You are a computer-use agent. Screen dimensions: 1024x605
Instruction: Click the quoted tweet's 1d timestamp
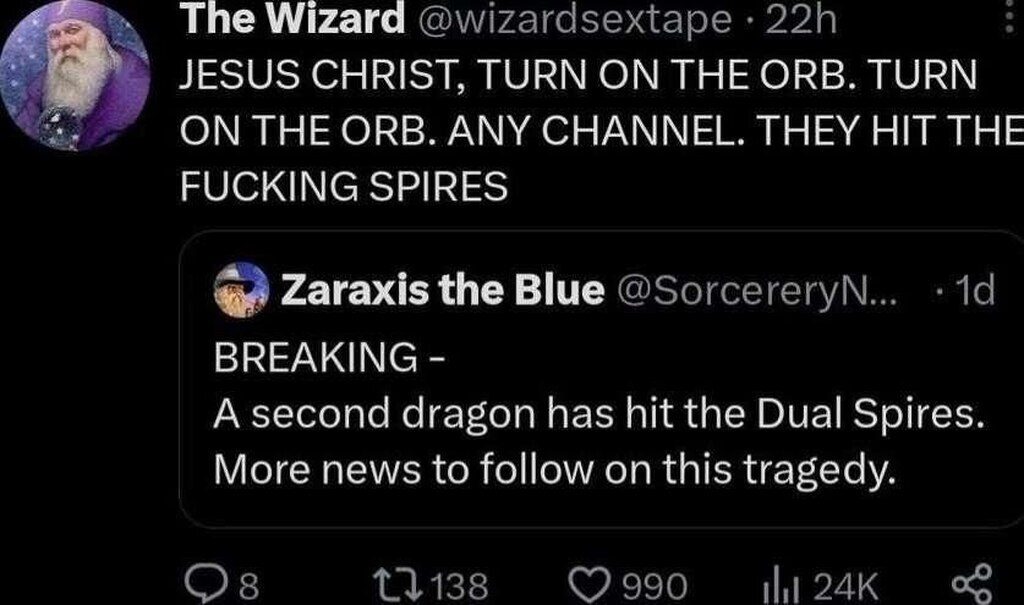[x=973, y=291]
